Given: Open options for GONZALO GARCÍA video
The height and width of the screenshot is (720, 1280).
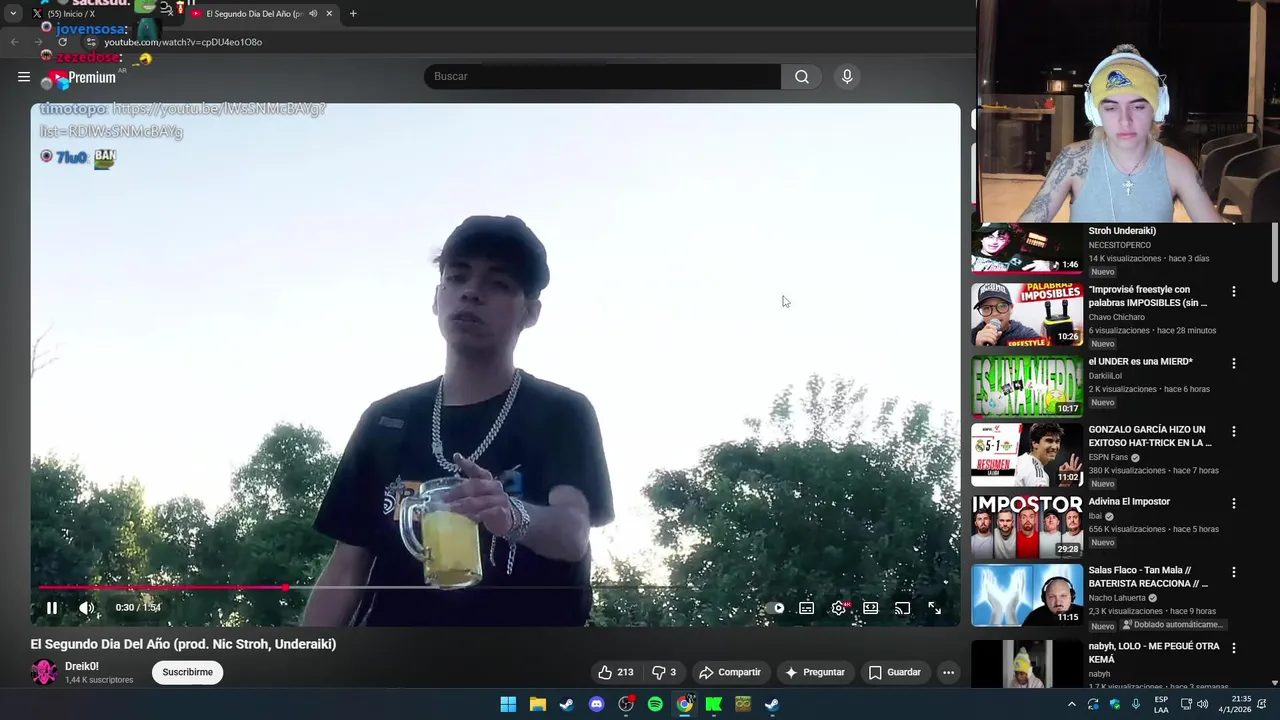Looking at the screenshot, I should point(1233,431).
